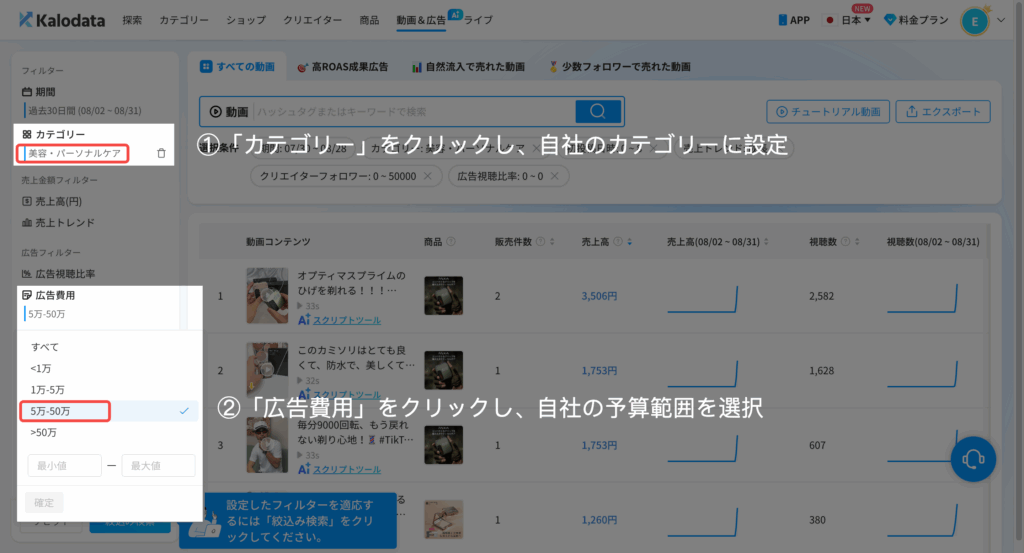Click 1,260円 sales amount
This screenshot has height=553, width=1024.
pyautogui.click(x=599, y=520)
